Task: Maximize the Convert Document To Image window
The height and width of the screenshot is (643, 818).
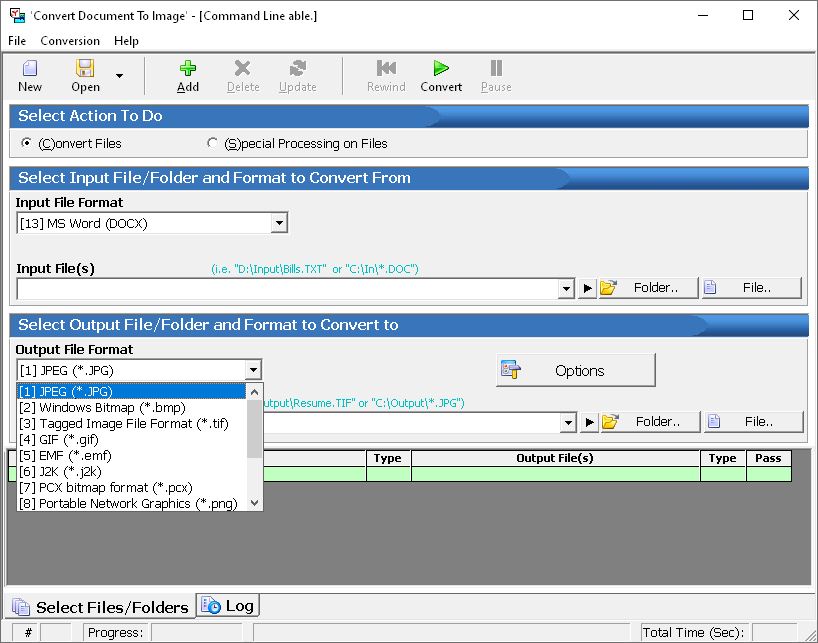Action: [x=748, y=15]
